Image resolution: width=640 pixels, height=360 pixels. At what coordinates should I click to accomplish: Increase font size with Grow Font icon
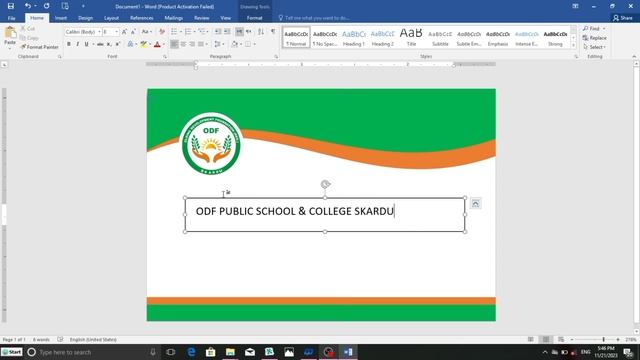pos(124,32)
